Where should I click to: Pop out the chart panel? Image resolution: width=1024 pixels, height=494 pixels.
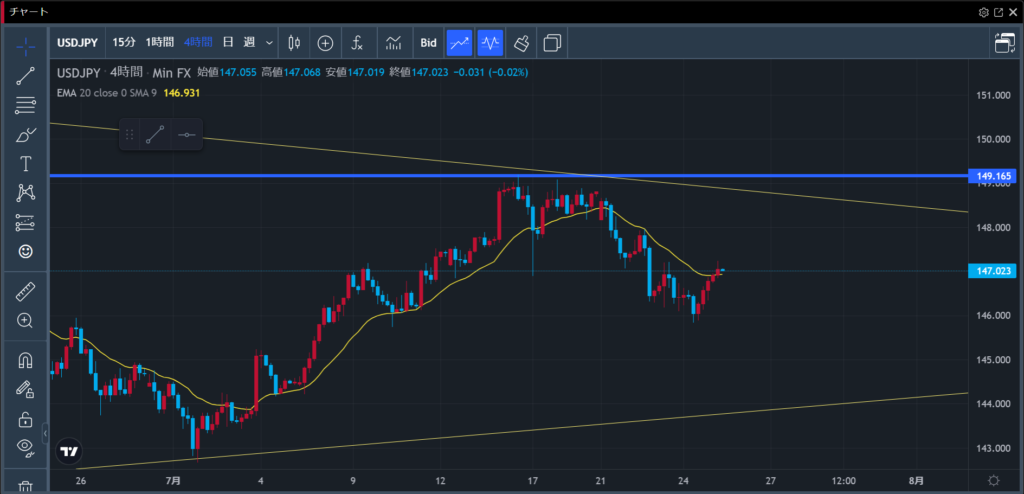(999, 12)
